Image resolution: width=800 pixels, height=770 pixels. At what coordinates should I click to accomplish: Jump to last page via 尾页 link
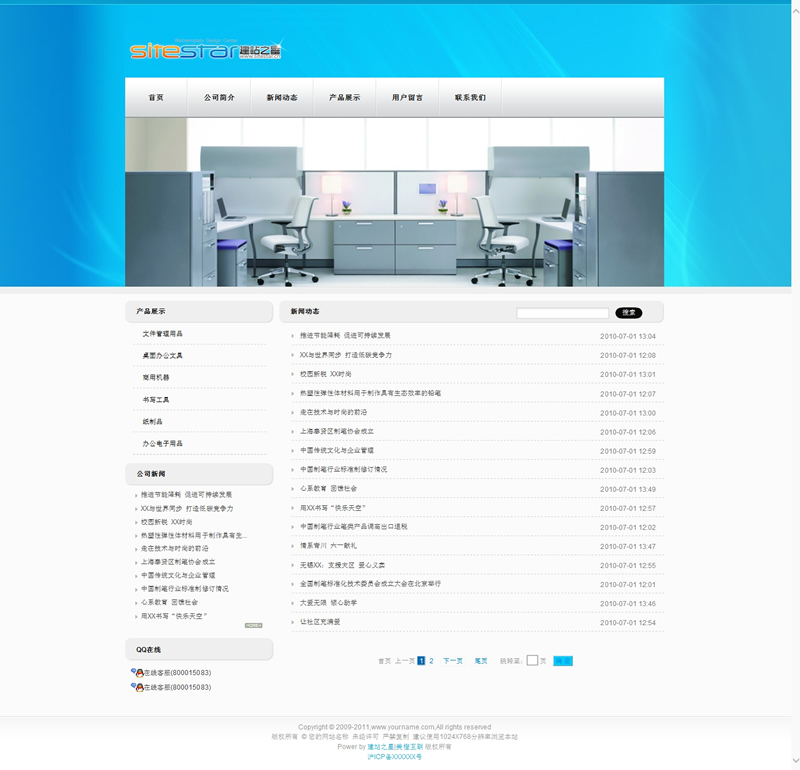pyautogui.click(x=481, y=661)
